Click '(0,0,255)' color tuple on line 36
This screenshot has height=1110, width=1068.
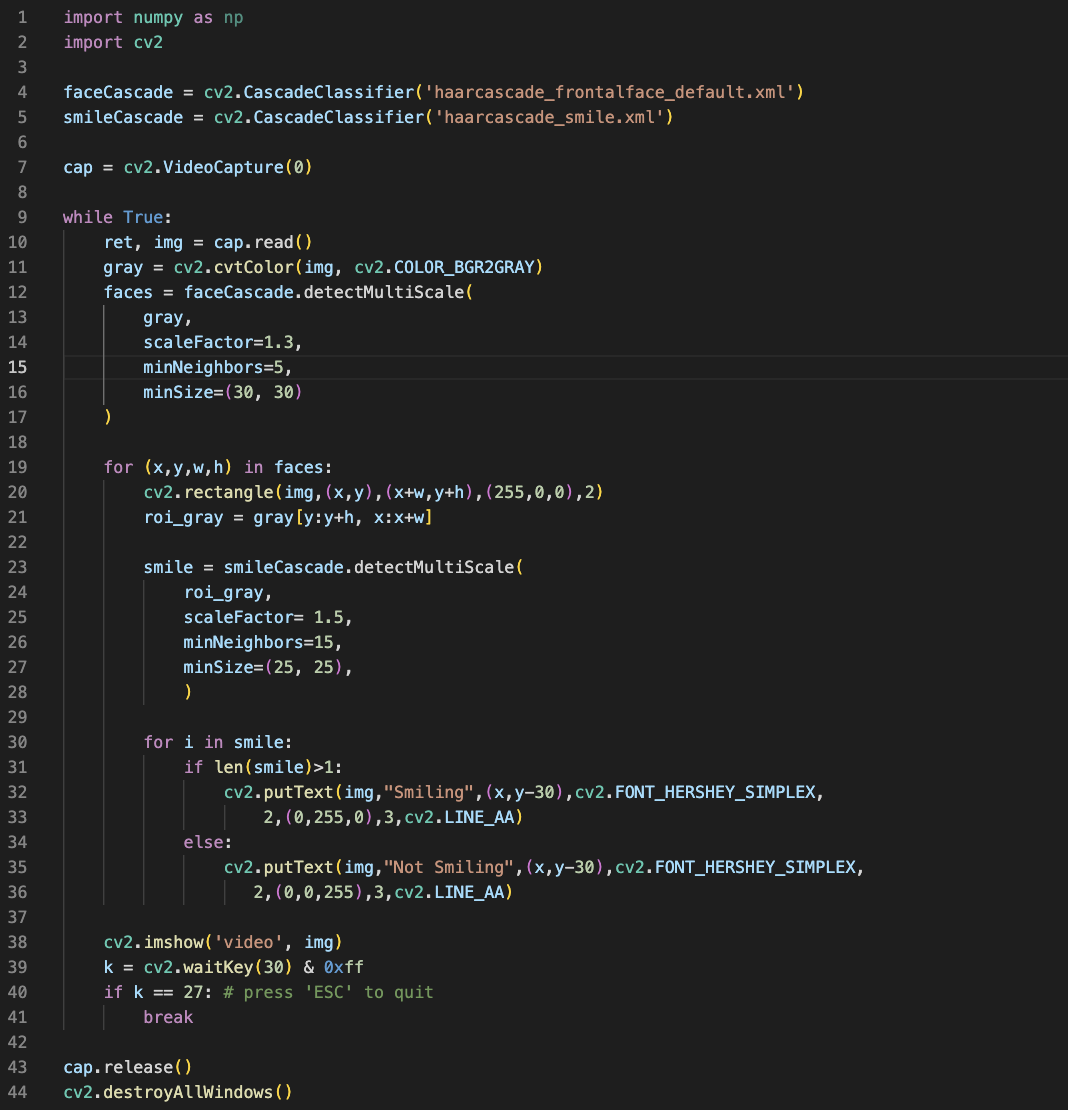coord(318,893)
